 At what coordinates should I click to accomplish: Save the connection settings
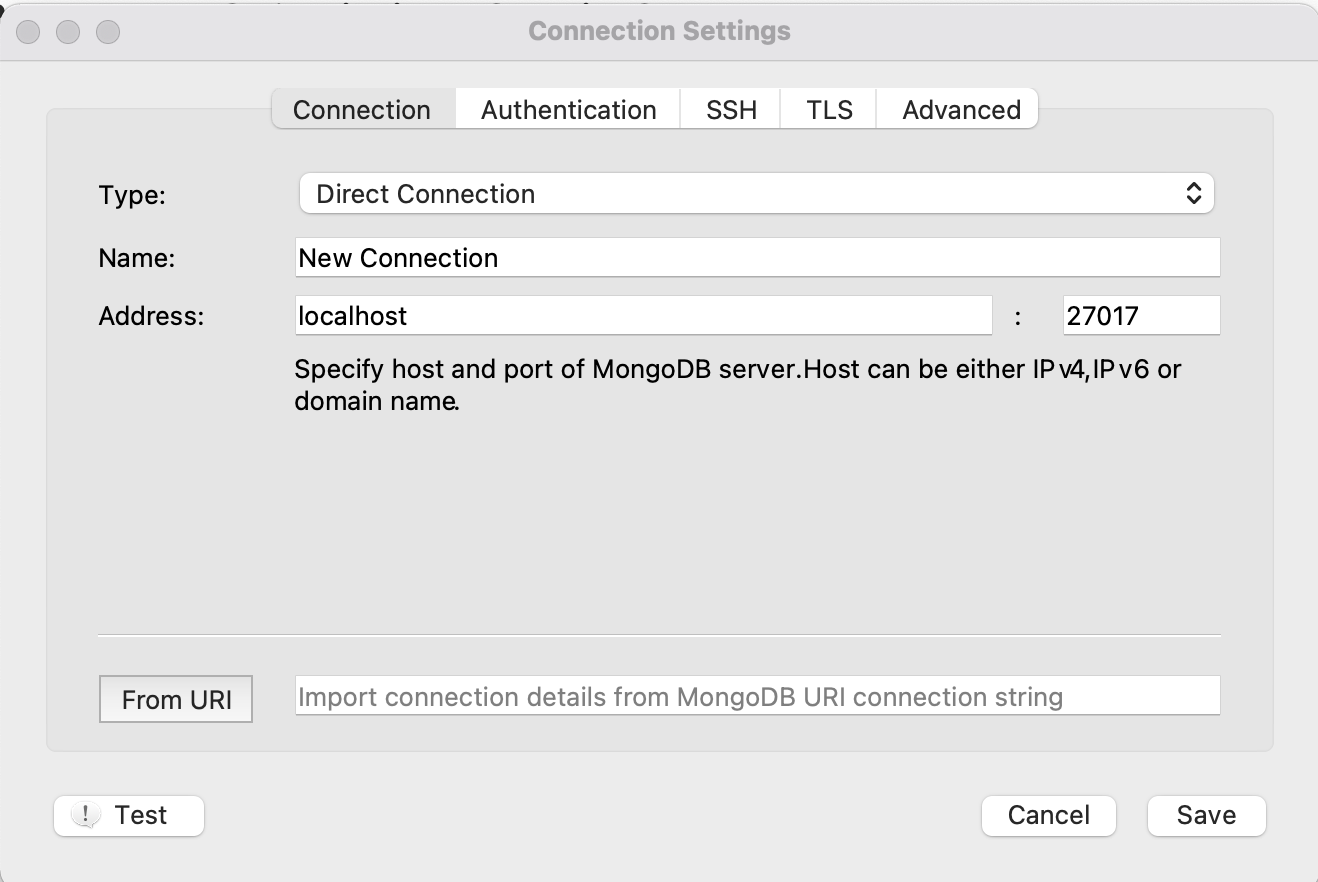(x=1206, y=815)
